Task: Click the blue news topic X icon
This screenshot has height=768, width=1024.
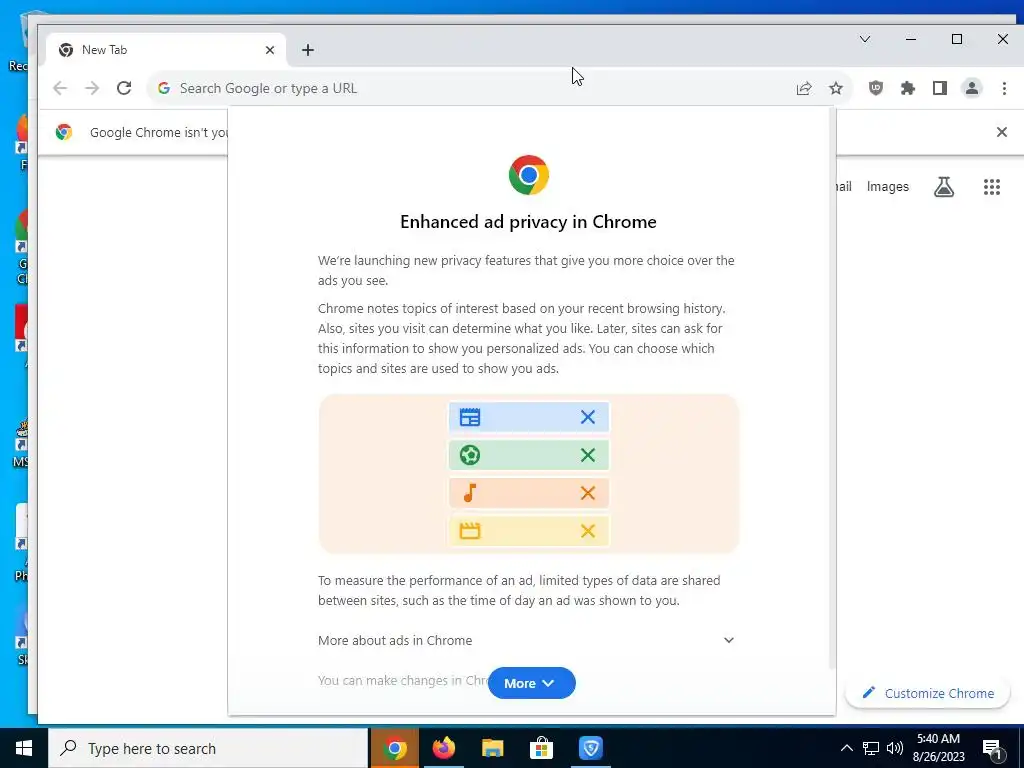Action: (x=588, y=417)
